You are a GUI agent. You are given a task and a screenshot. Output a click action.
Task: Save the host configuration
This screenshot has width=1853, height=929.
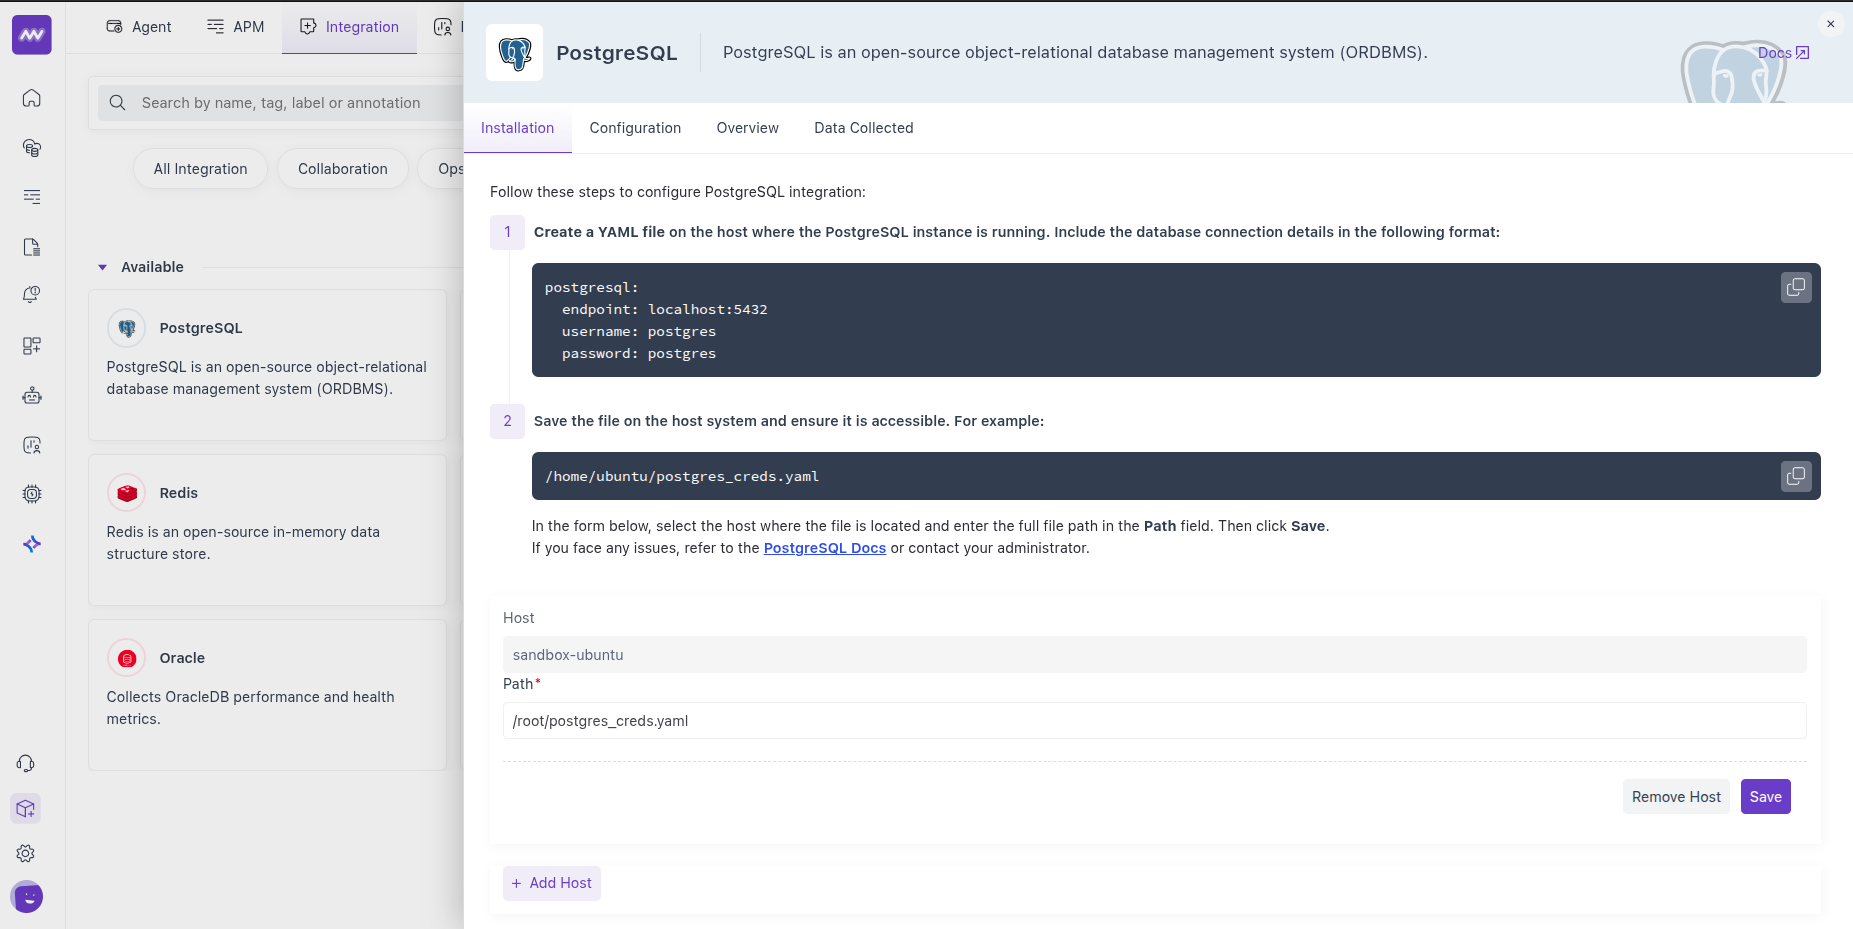[1764, 796]
